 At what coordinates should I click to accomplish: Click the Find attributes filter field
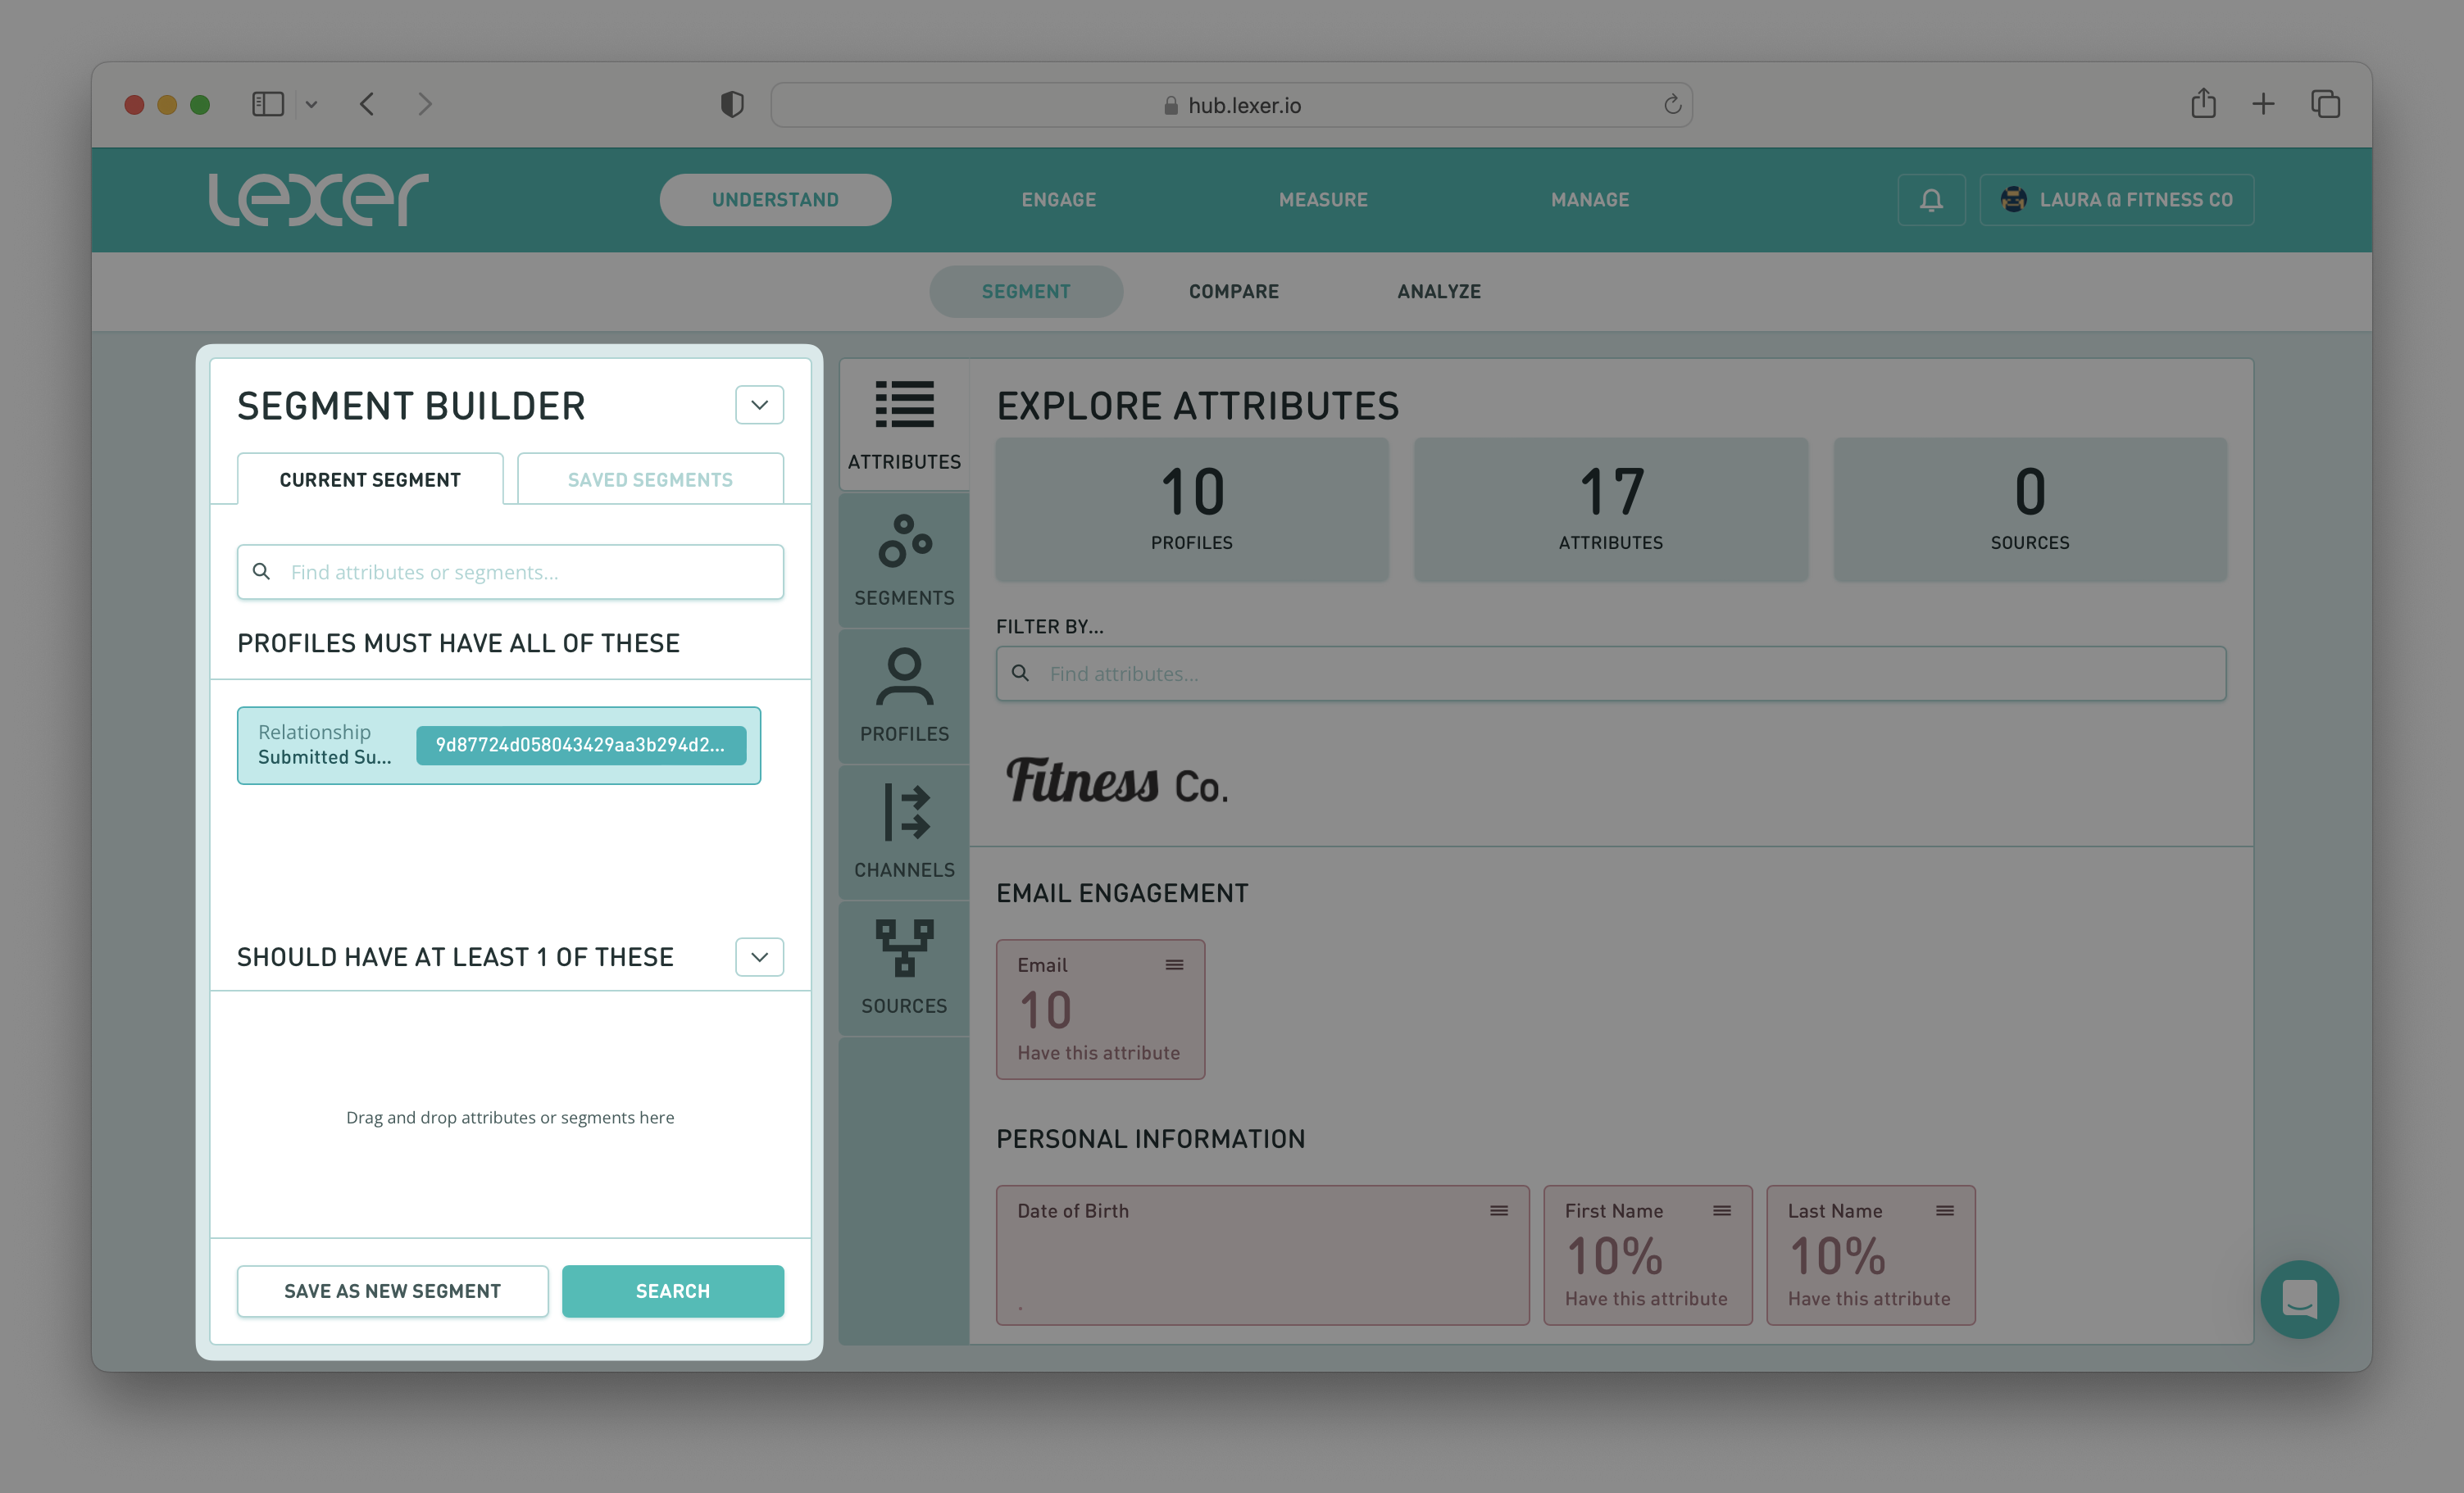point(1610,673)
